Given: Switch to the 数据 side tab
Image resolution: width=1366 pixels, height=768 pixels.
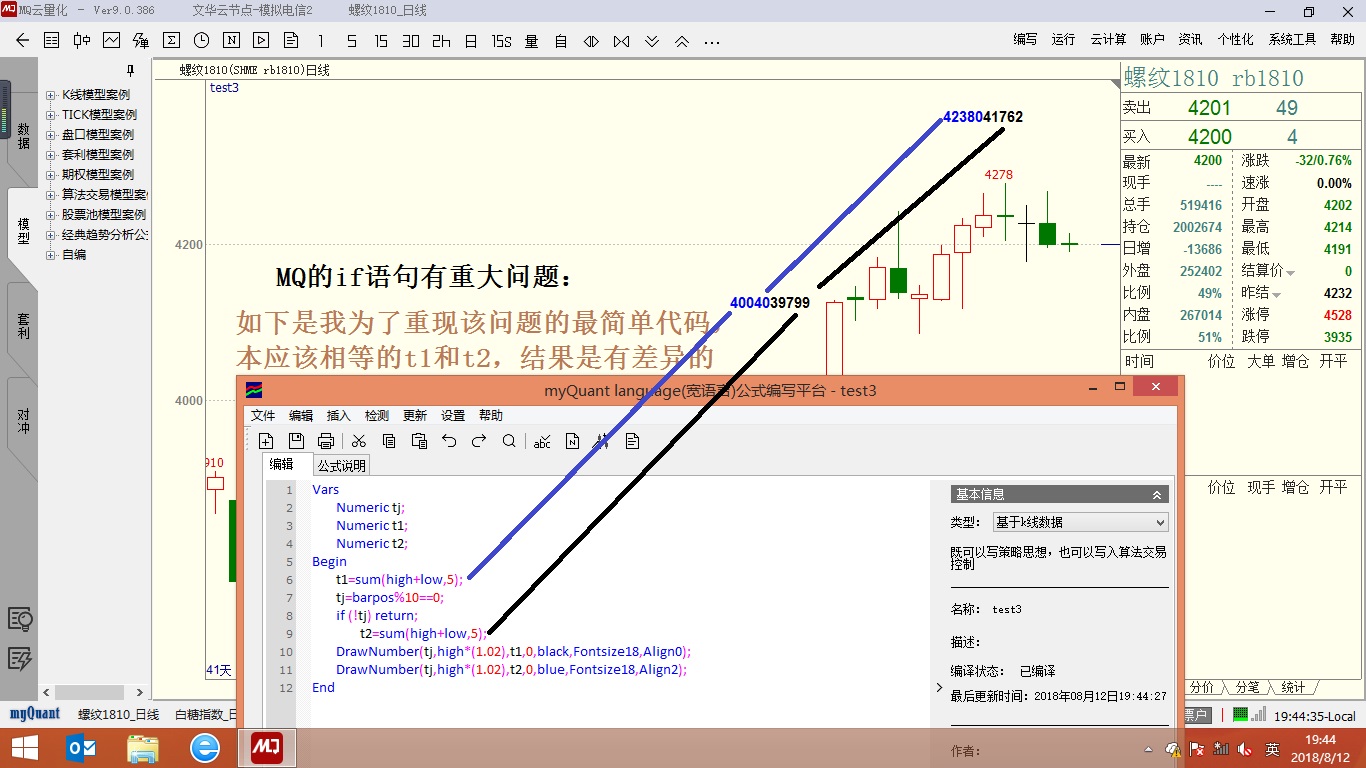Looking at the screenshot, I should tap(22, 135).
